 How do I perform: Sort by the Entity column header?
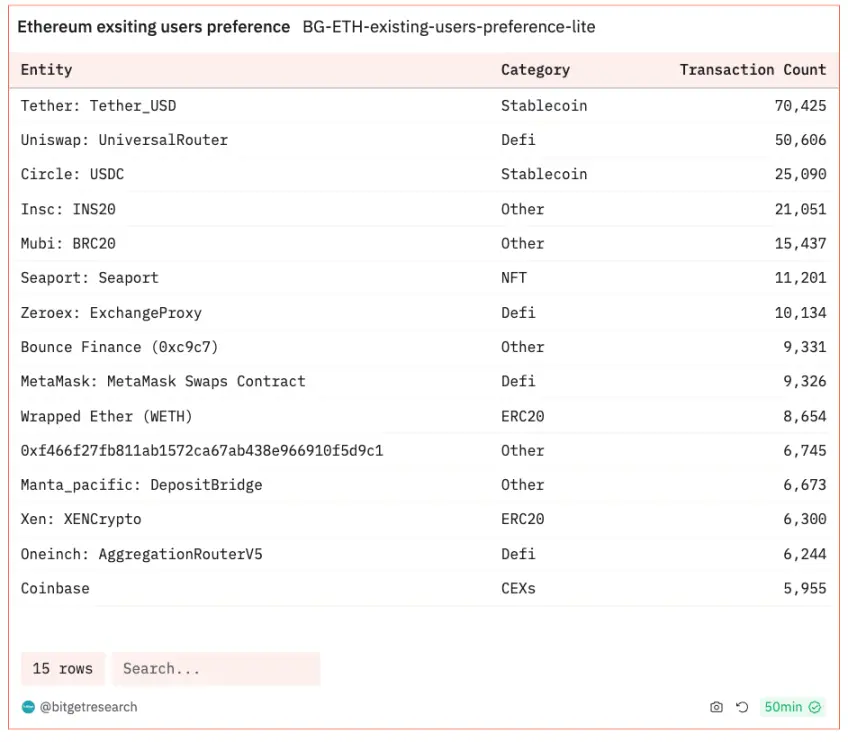pos(47,70)
